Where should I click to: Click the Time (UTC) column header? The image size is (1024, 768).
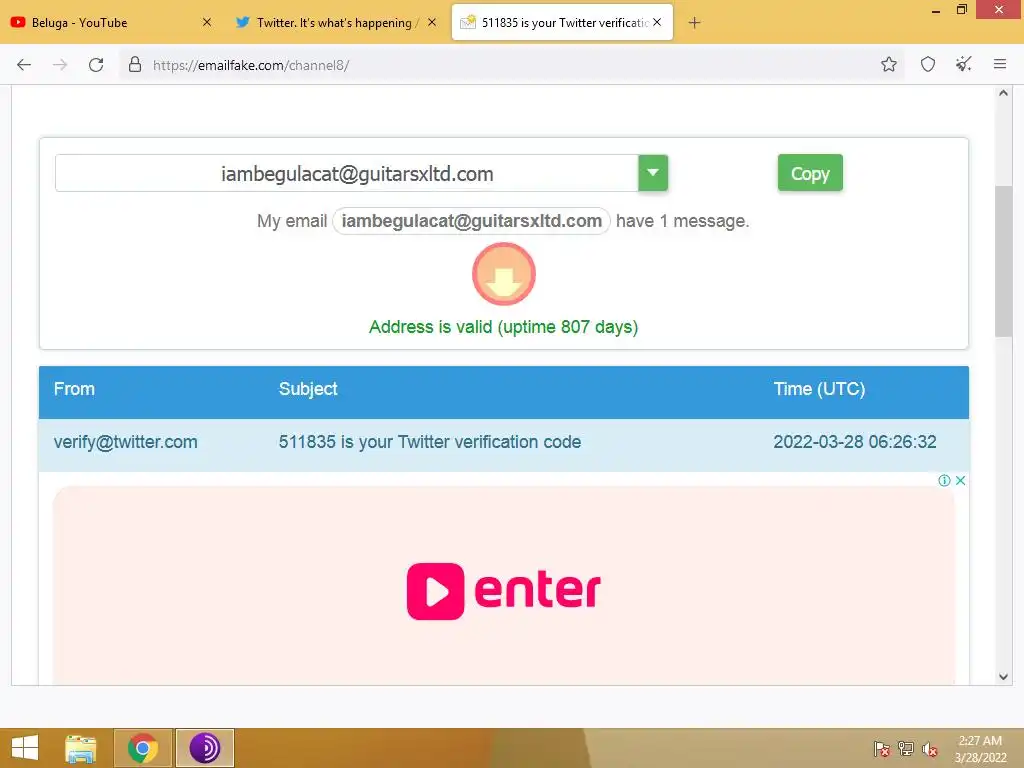(820, 389)
